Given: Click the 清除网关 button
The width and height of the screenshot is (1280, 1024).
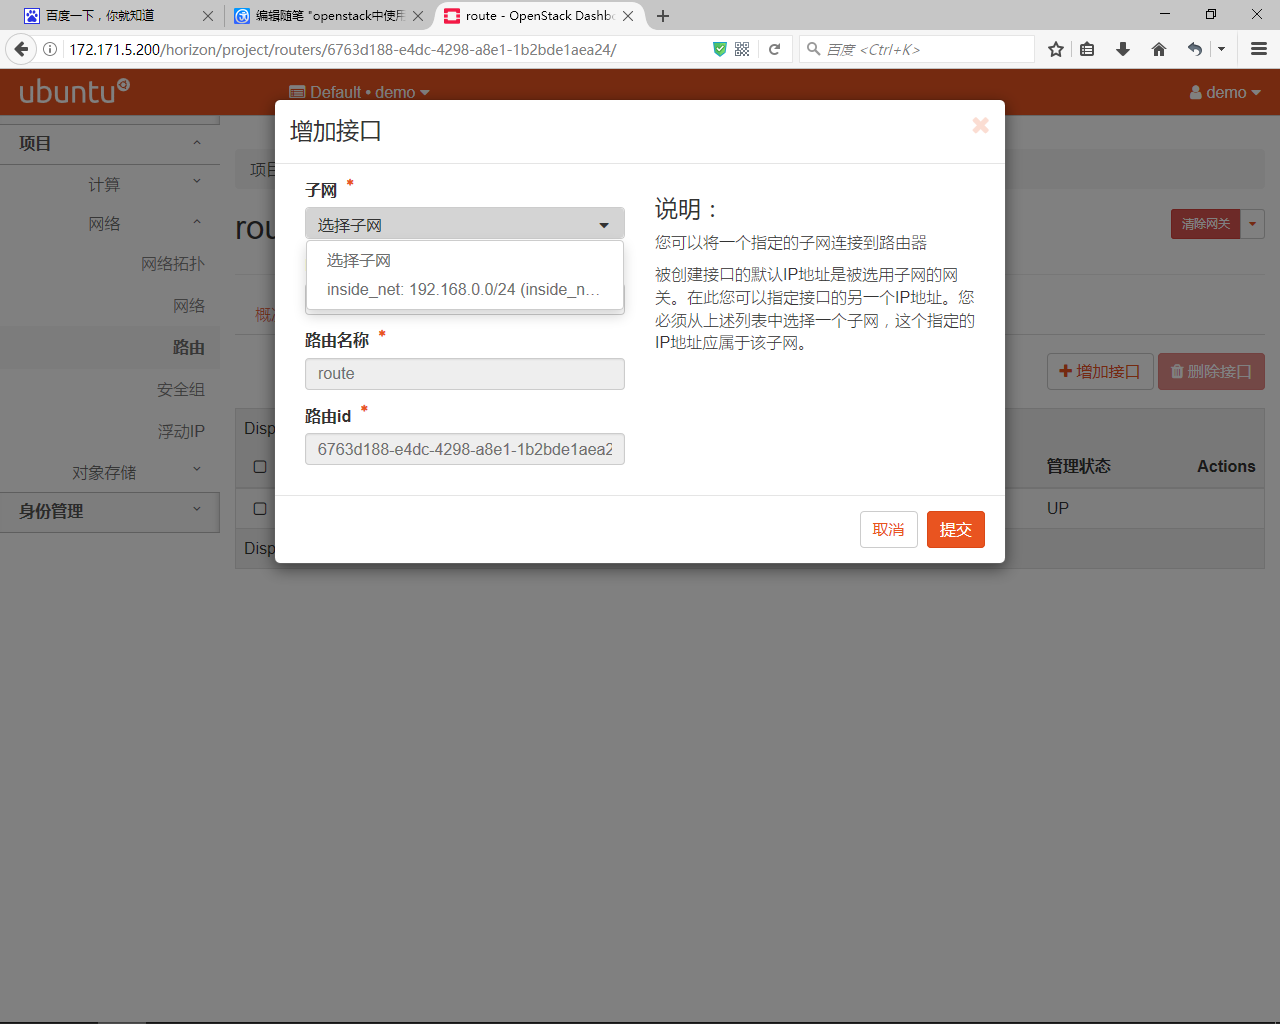Looking at the screenshot, I should pyautogui.click(x=1206, y=224).
